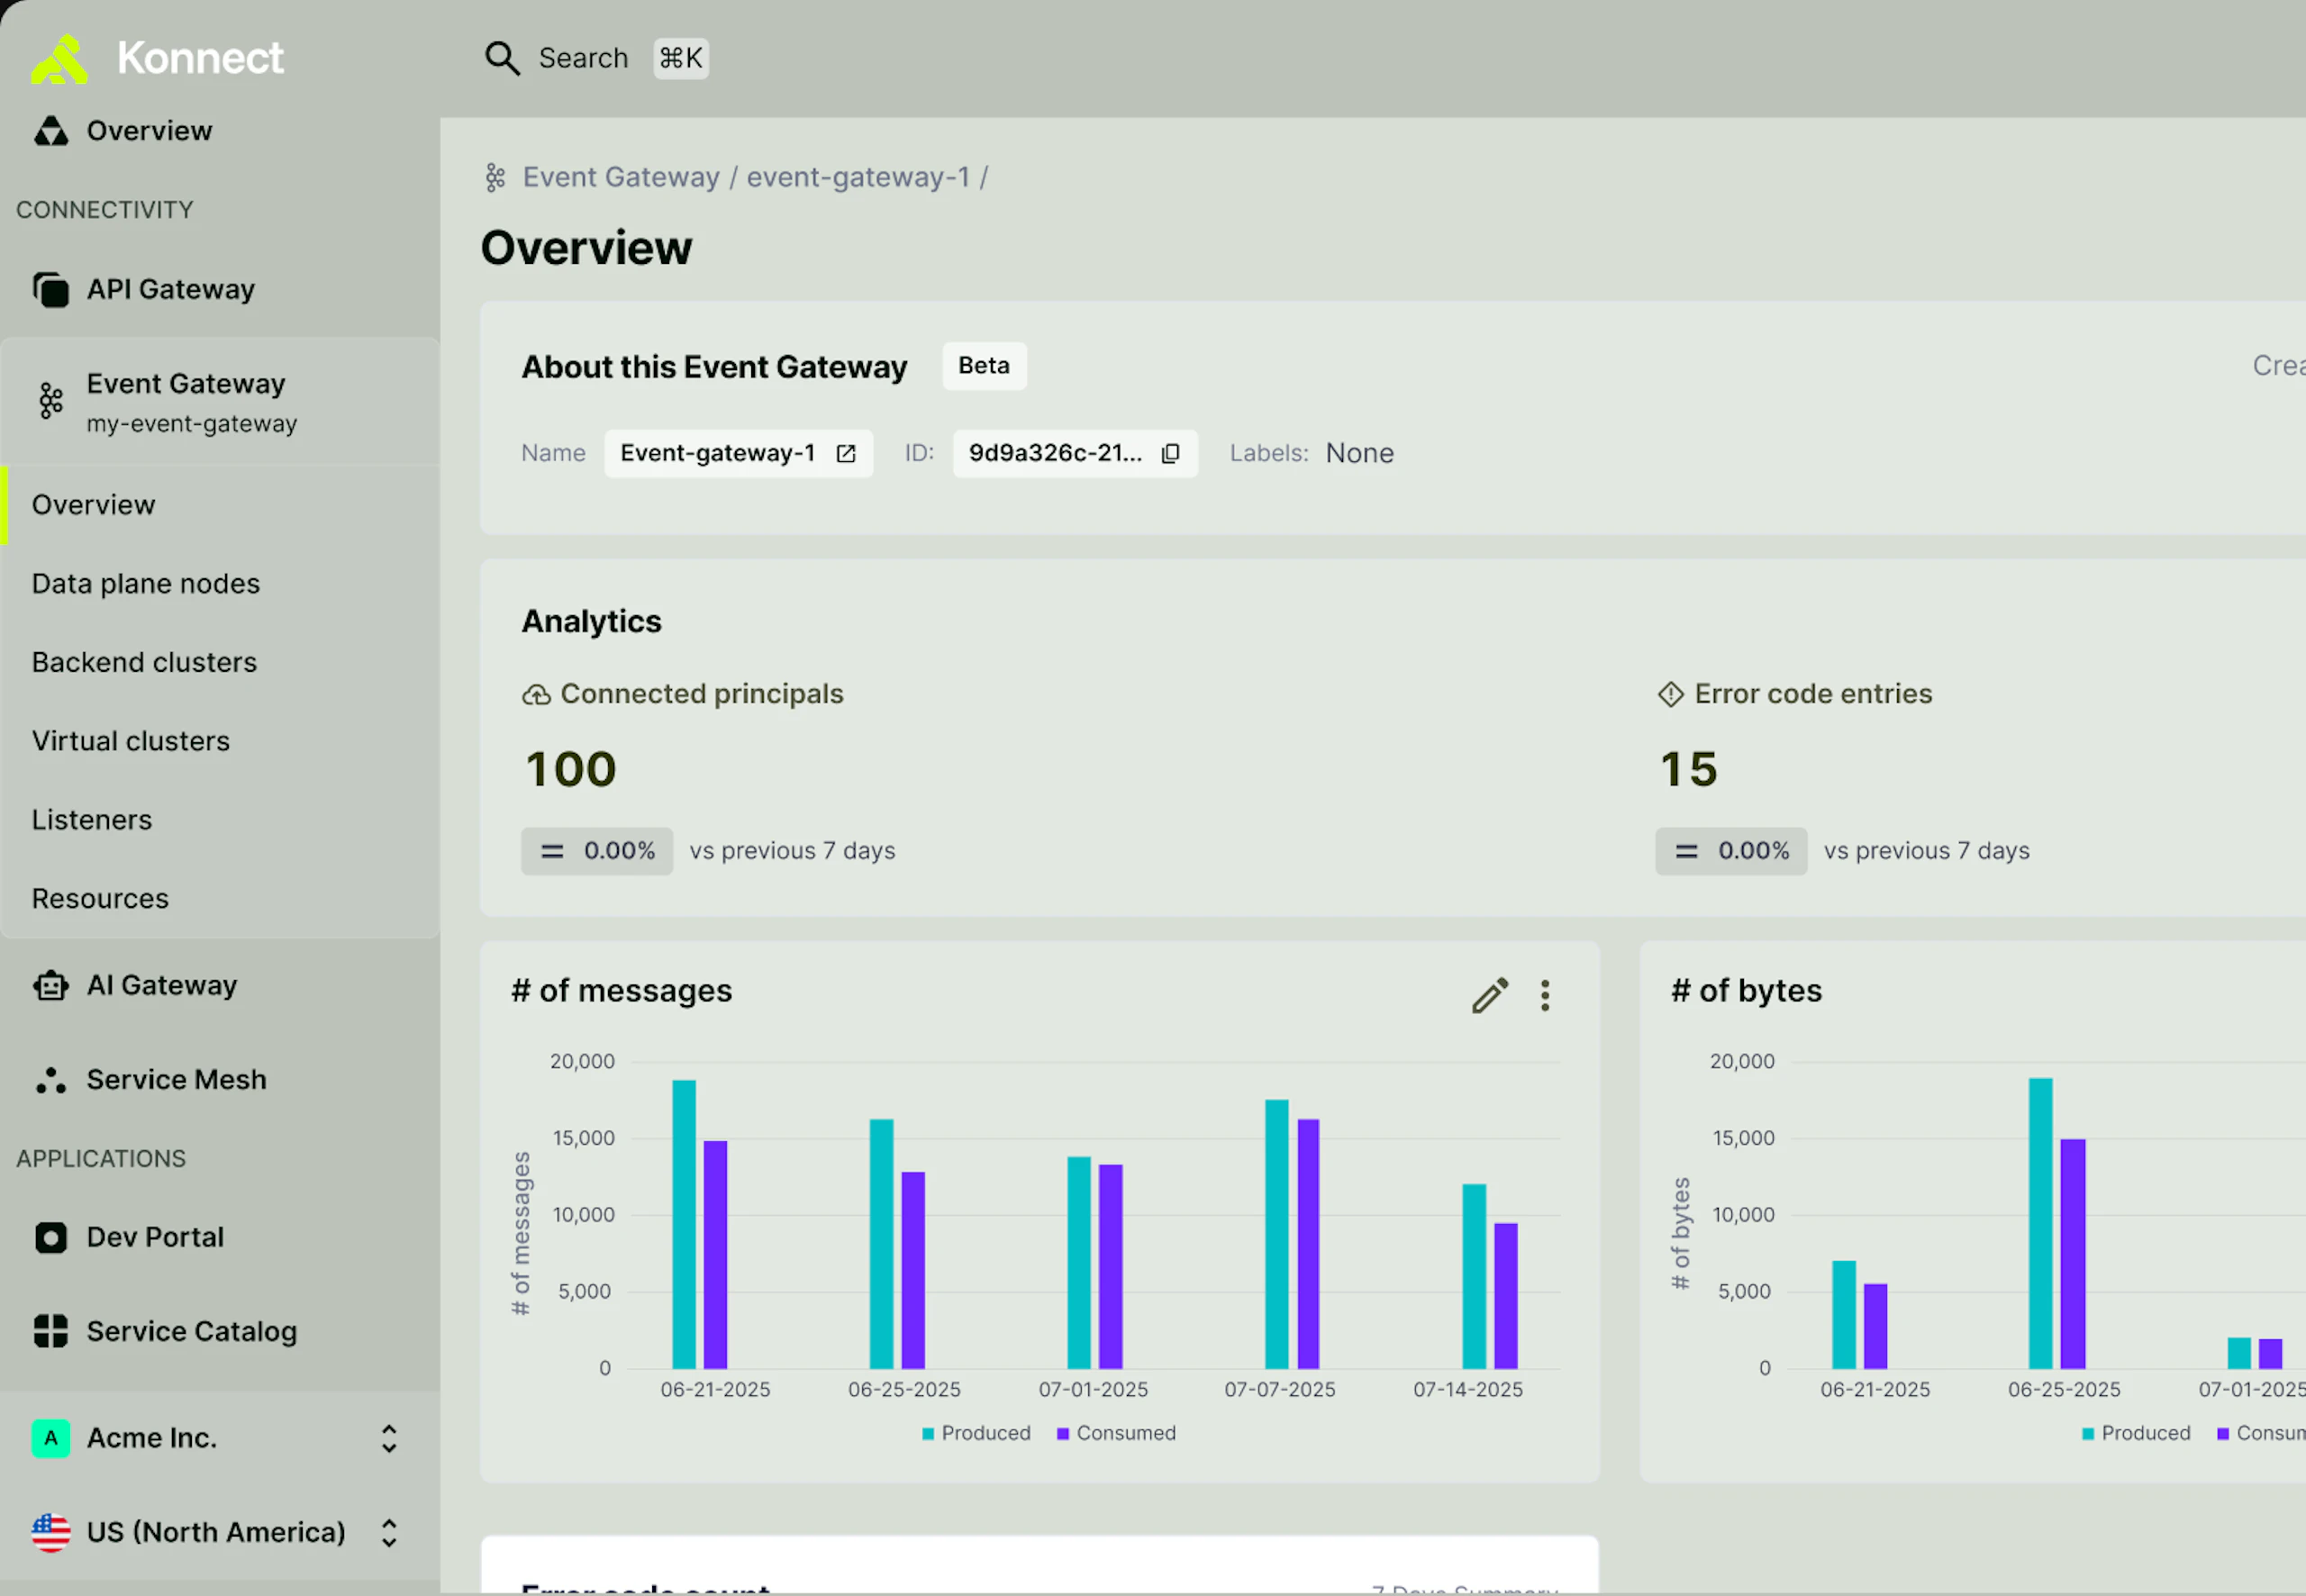Toggle Consumed series in messages legend
The image size is (2306, 1596).
coord(1116,1433)
